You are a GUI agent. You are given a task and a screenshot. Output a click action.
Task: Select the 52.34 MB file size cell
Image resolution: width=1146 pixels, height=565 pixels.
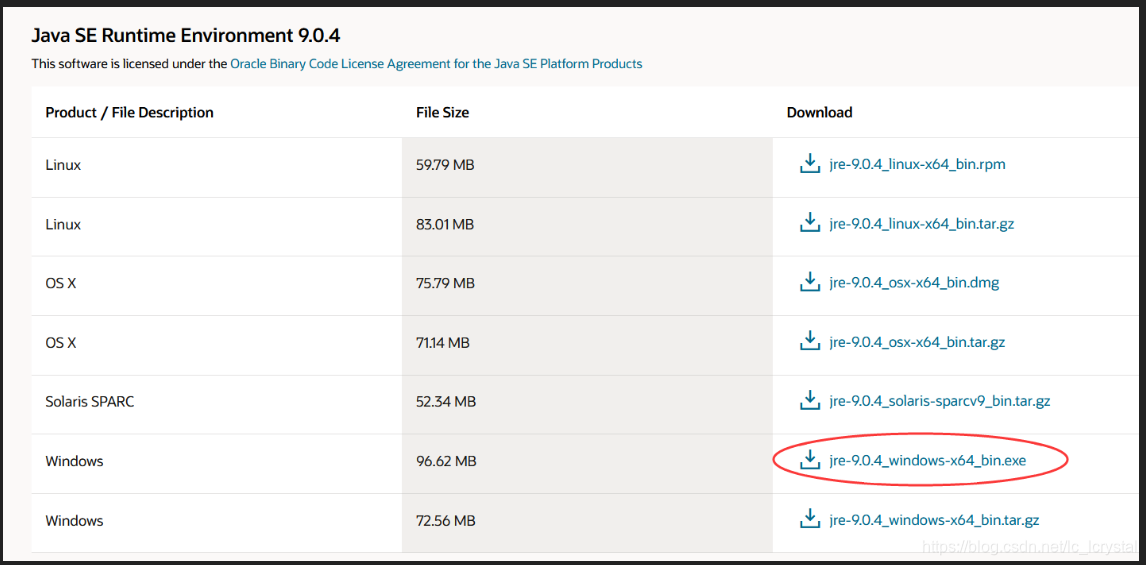(587, 402)
